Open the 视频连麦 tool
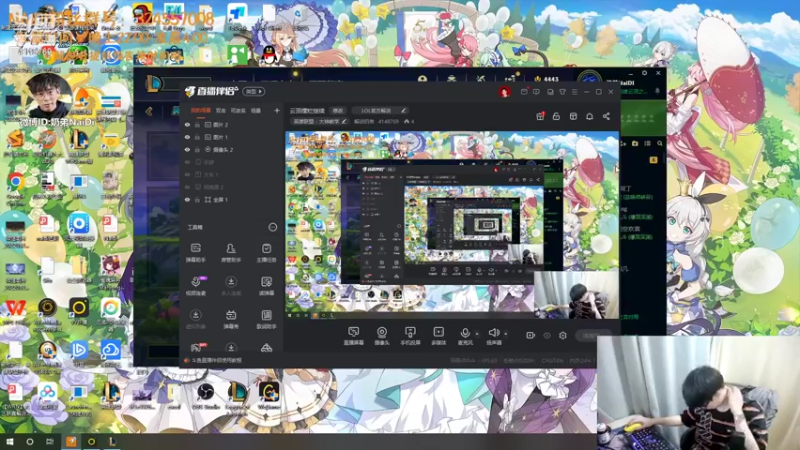Viewport: 800px width, 450px height. (195, 286)
